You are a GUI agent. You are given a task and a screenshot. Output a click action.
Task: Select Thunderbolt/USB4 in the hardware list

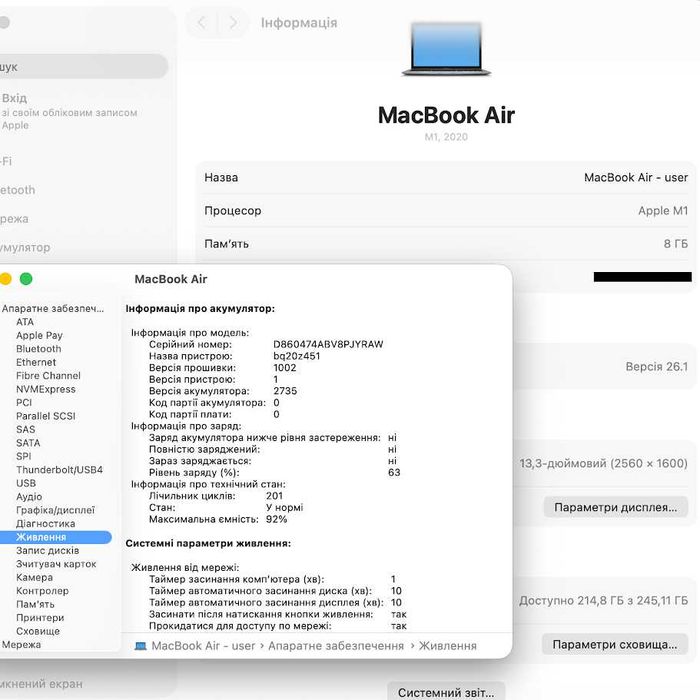coord(59,470)
